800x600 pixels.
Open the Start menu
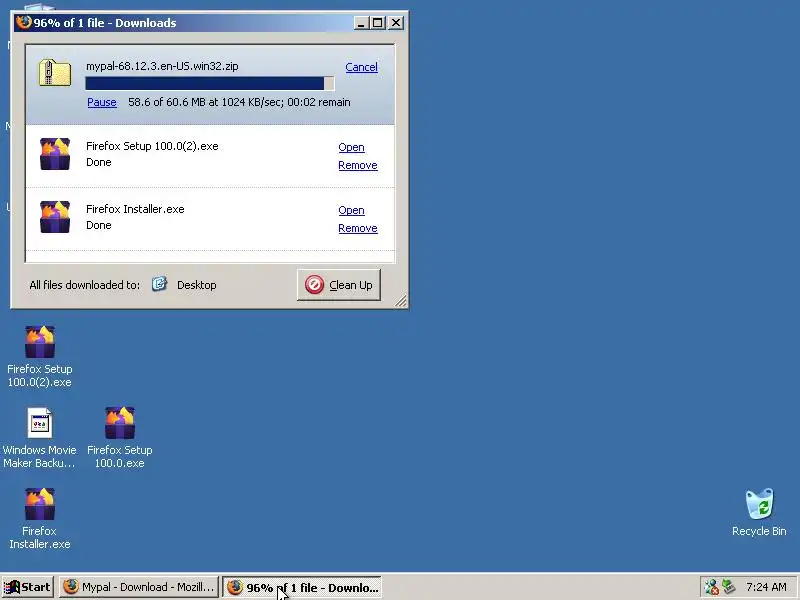point(28,587)
